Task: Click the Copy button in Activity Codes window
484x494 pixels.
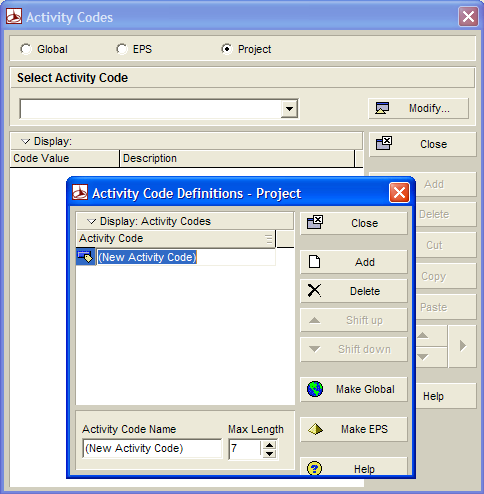Action: [446, 276]
